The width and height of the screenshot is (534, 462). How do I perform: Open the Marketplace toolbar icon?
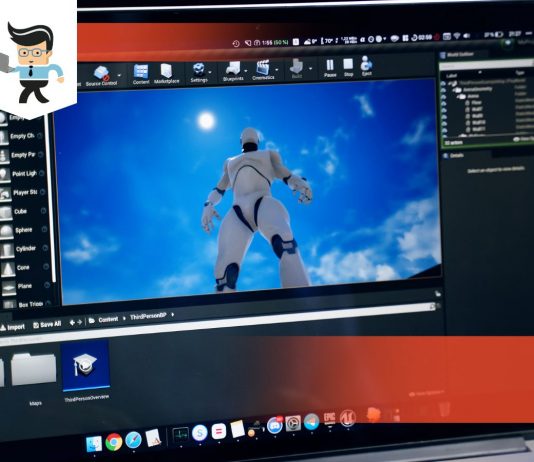click(x=166, y=73)
